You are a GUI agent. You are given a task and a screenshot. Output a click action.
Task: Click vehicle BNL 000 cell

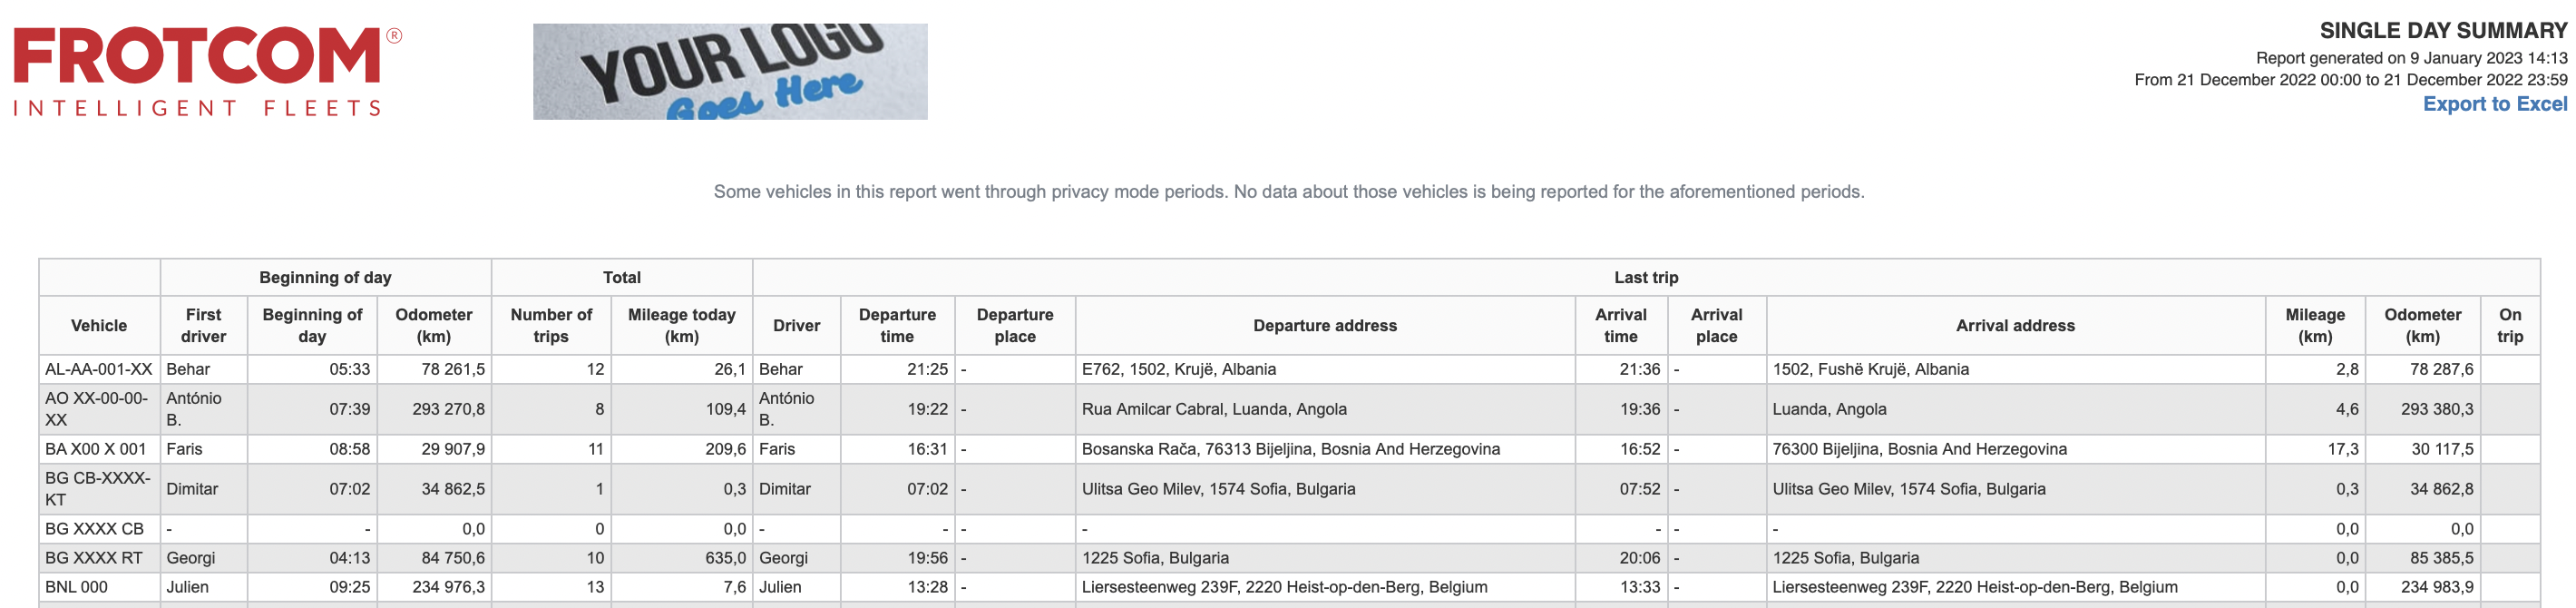pyautogui.click(x=99, y=587)
